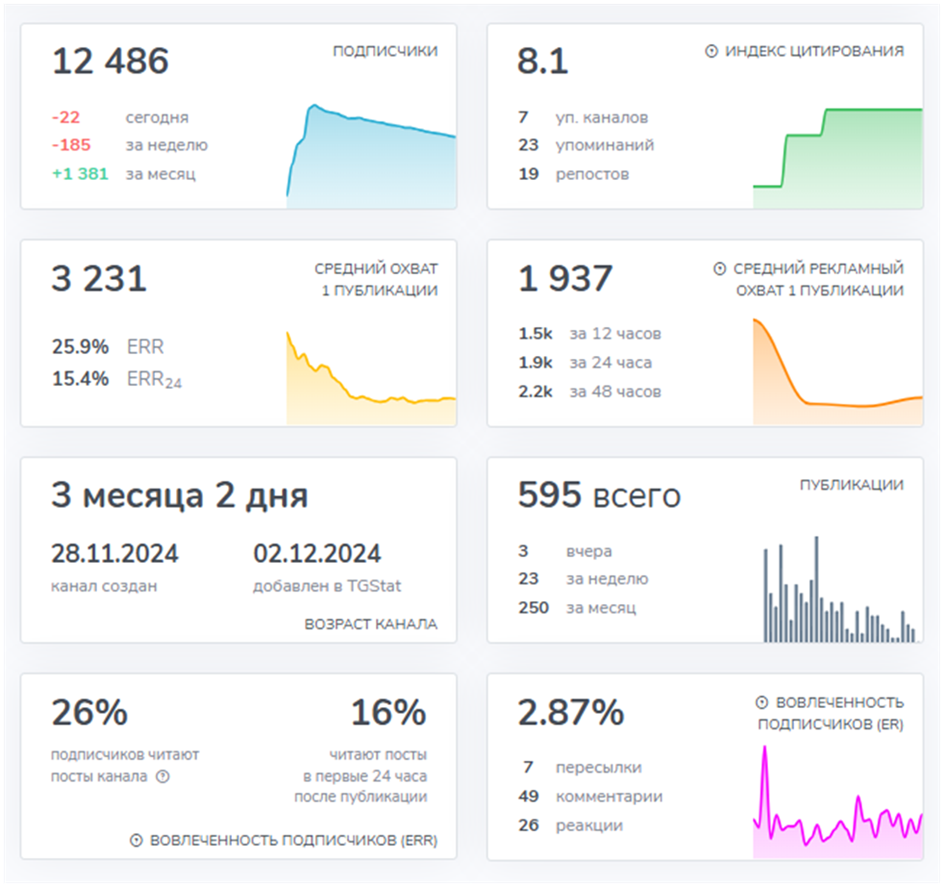Open the magenta ER engagement chart
The width and height of the screenshot is (944, 887).
click(837, 801)
